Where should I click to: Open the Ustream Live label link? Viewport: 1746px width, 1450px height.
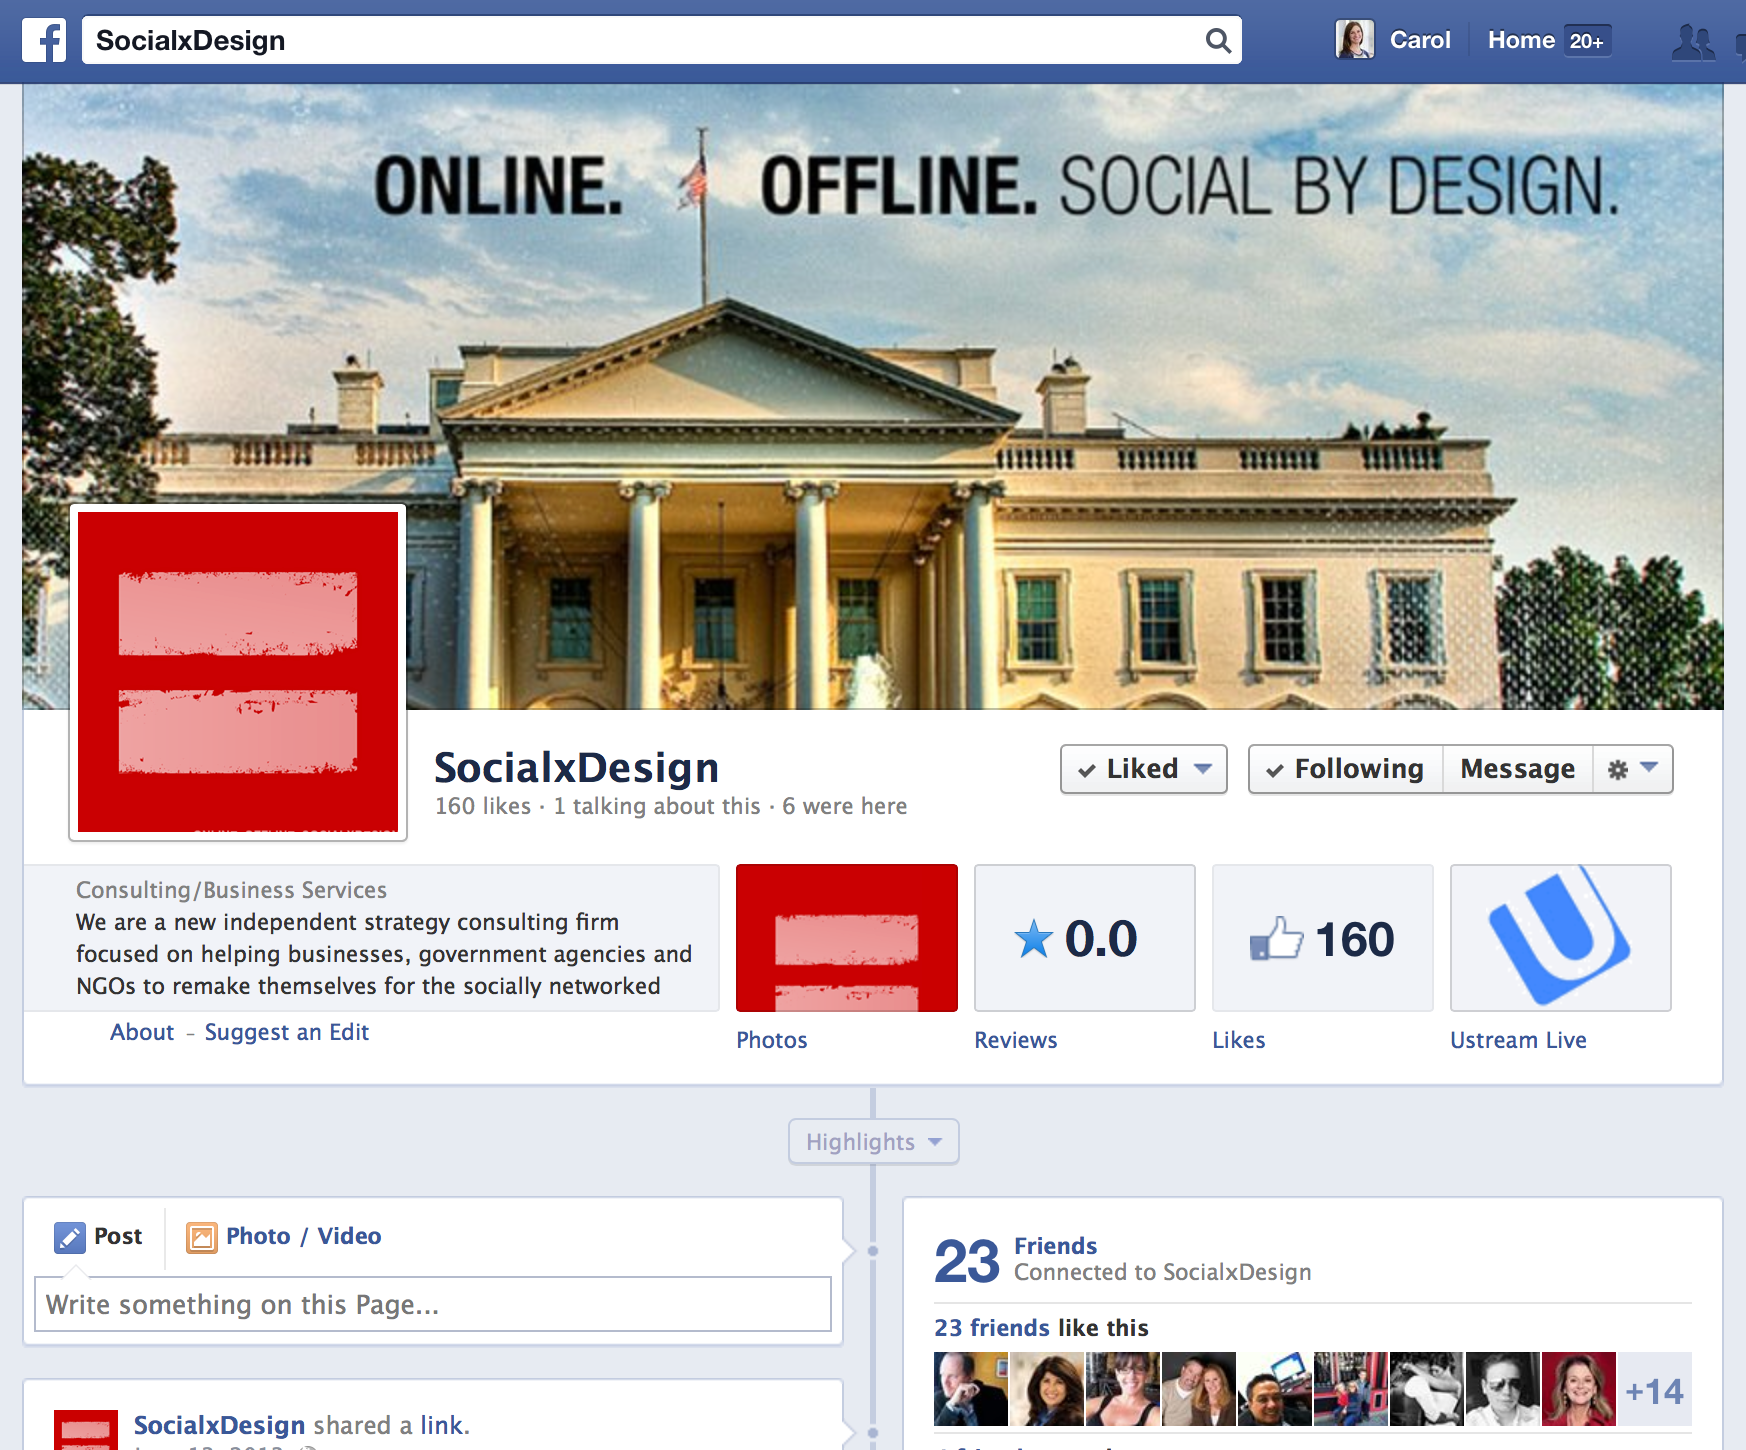[1518, 1040]
